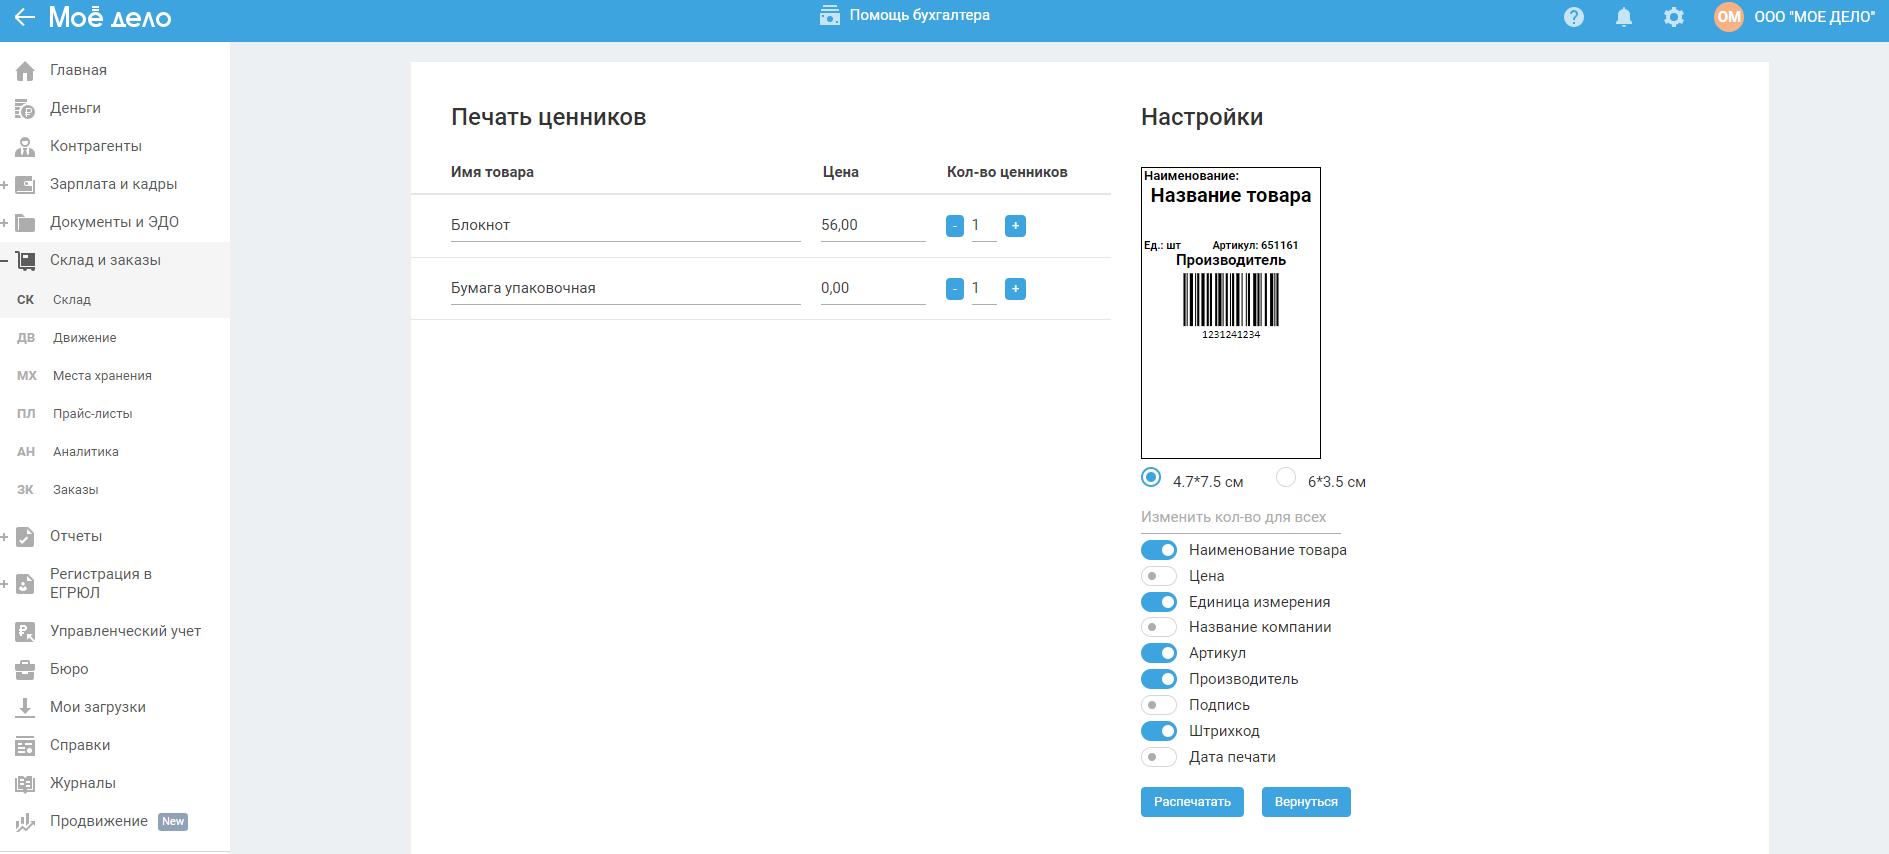Image resolution: width=1889 pixels, height=854 pixels.
Task: Click the back arrow next to logo
Action: click(24, 17)
